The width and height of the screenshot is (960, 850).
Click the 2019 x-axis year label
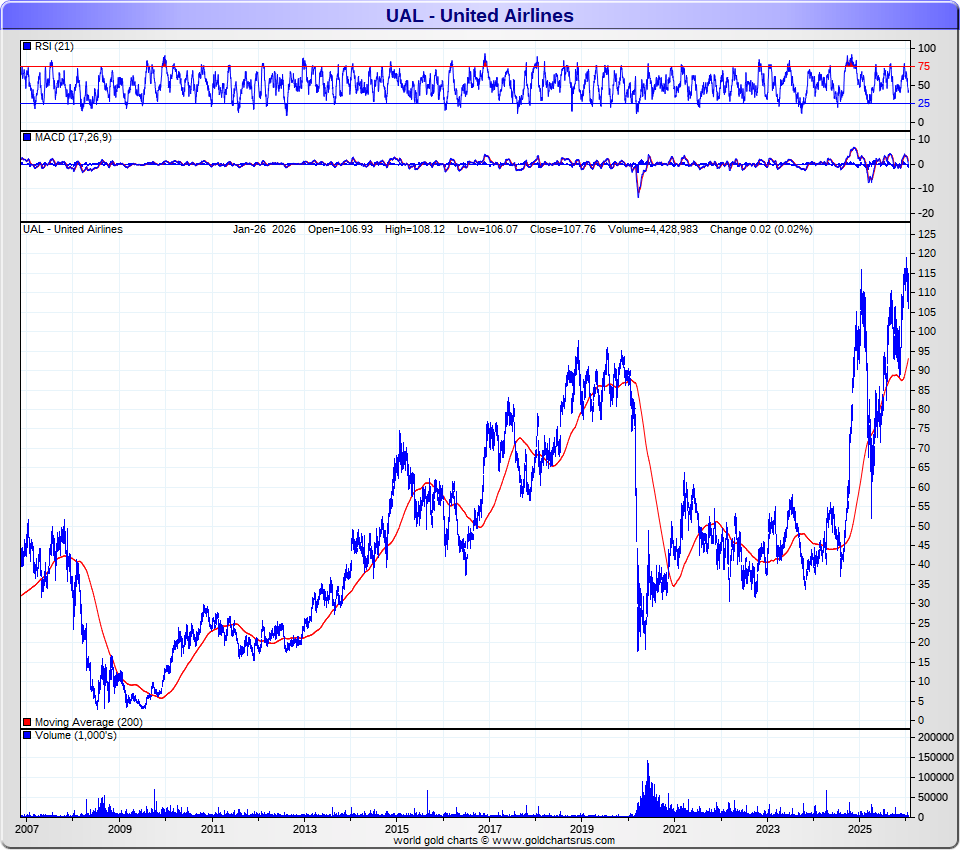582,829
